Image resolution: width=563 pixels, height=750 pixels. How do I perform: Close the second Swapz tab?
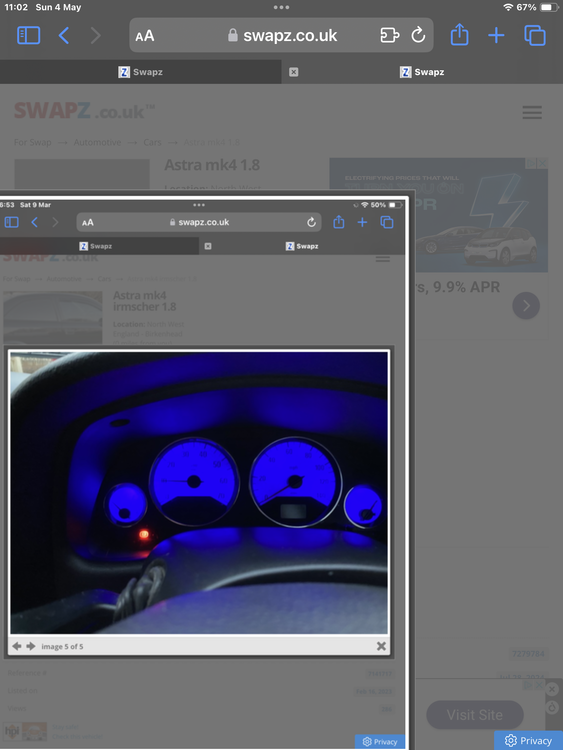click(x=294, y=72)
